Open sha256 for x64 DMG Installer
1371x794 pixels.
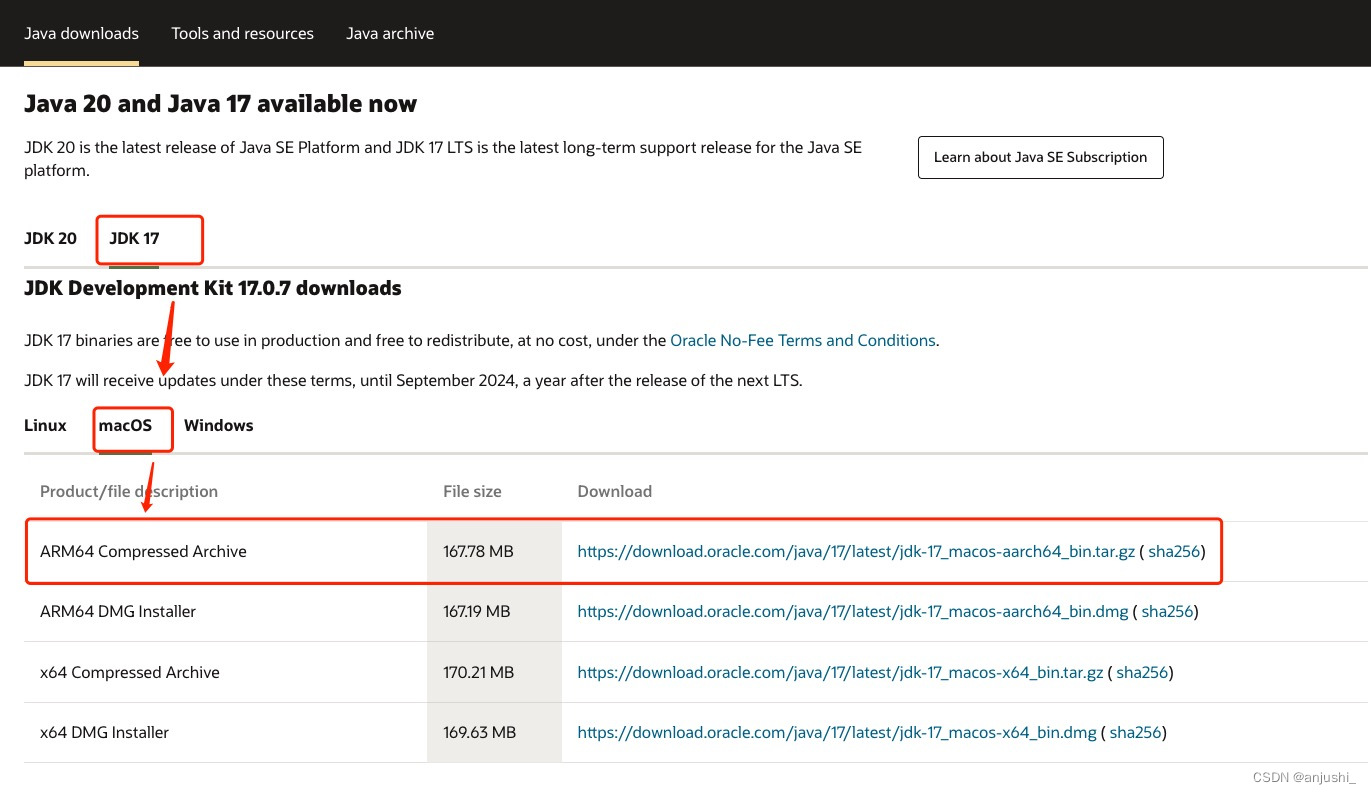(x=1136, y=732)
